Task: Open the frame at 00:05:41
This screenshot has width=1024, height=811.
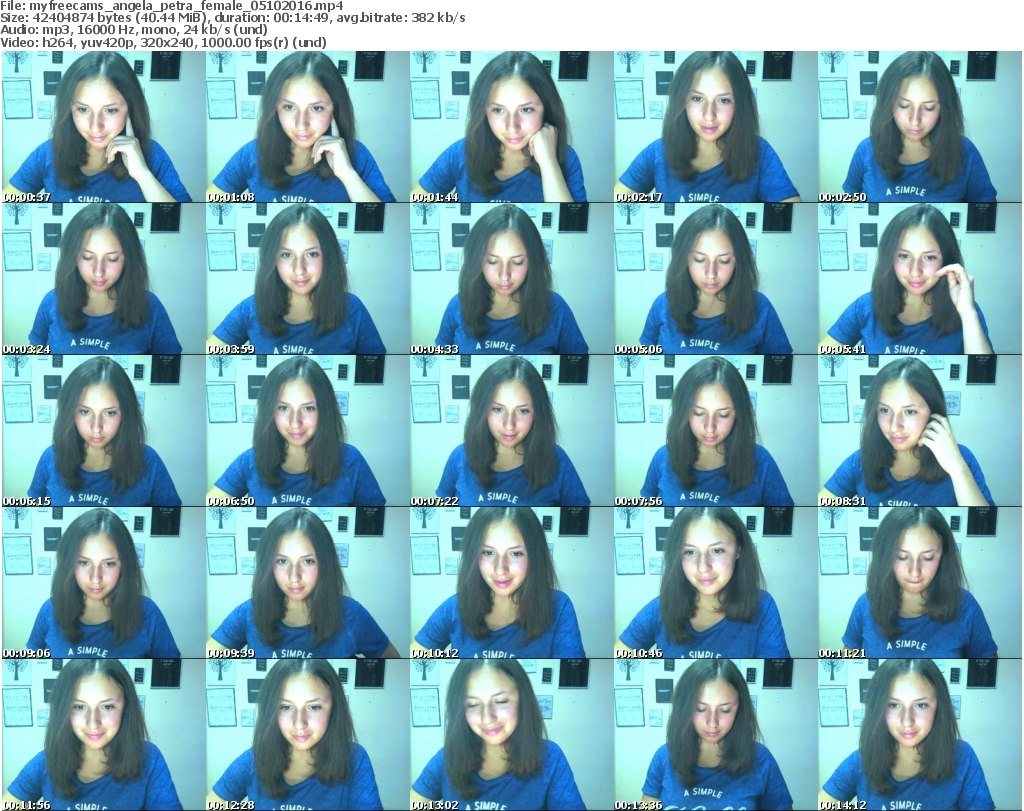Action: [x=920, y=278]
